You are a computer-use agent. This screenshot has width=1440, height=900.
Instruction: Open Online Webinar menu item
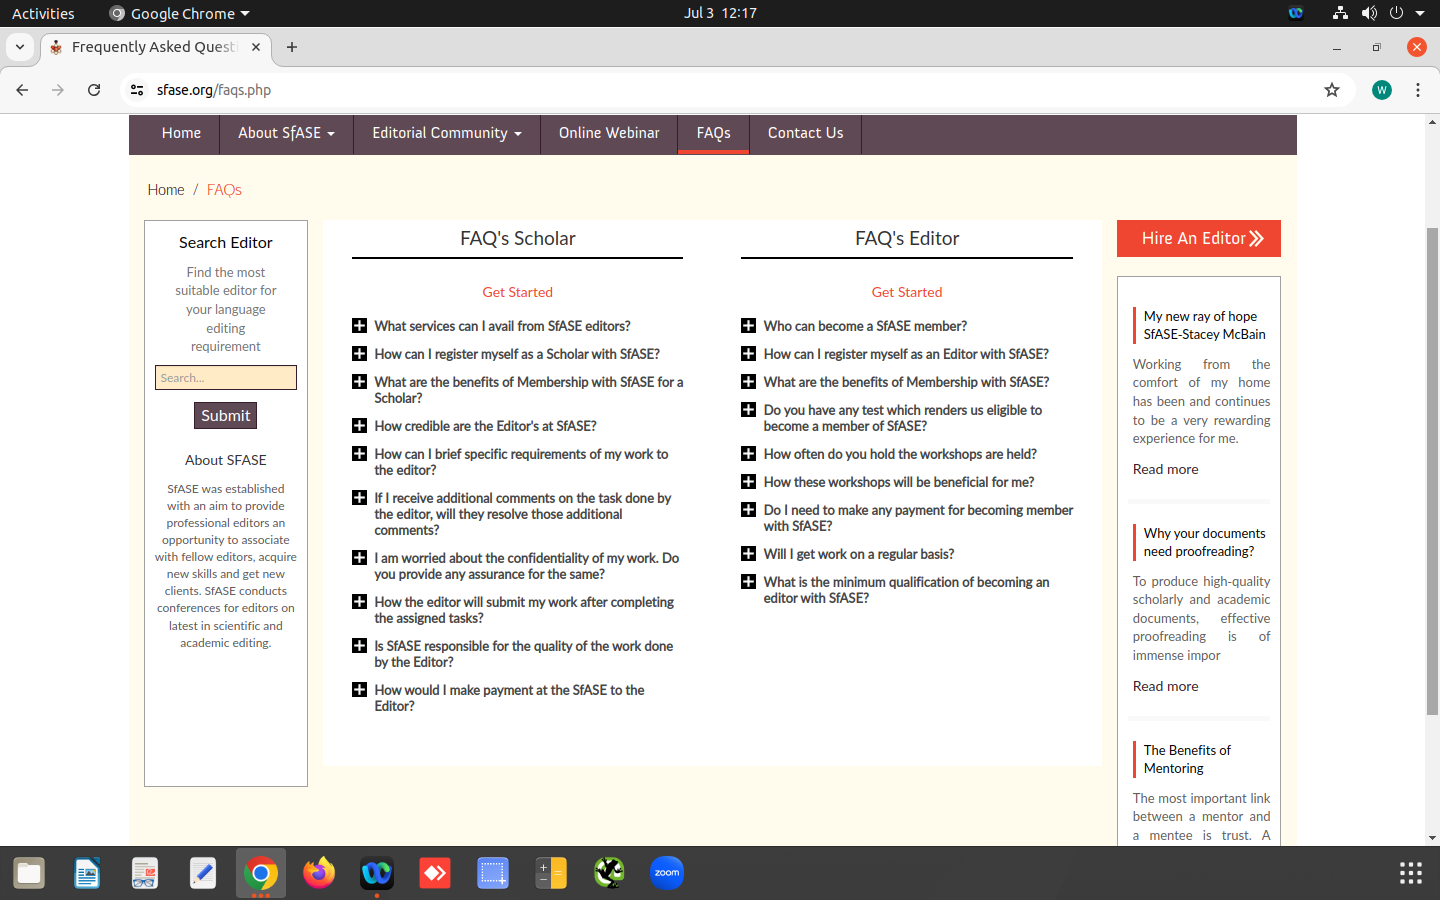609,133
